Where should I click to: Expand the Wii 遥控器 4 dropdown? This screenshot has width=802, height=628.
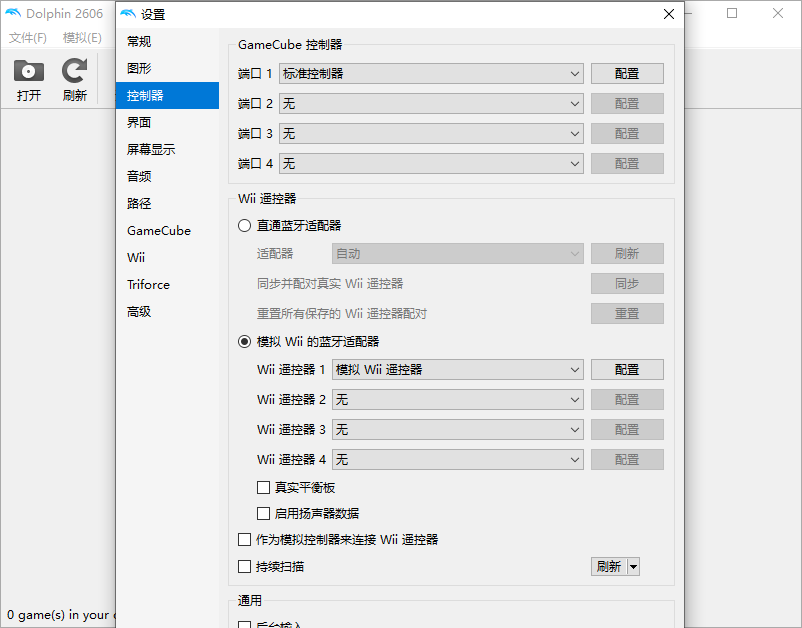(458, 460)
